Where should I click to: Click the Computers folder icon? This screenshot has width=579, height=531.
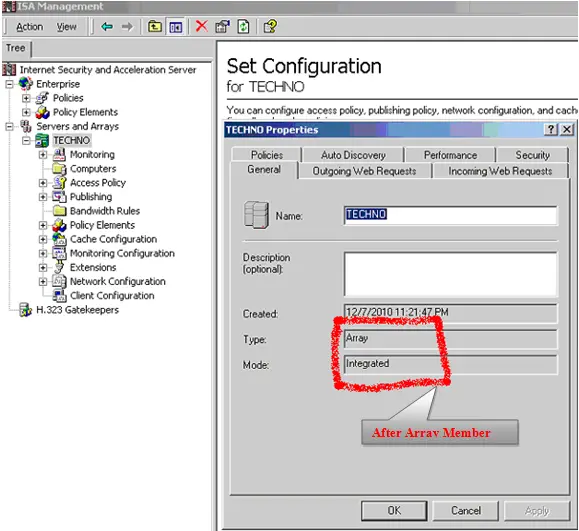pyautogui.click(x=59, y=169)
